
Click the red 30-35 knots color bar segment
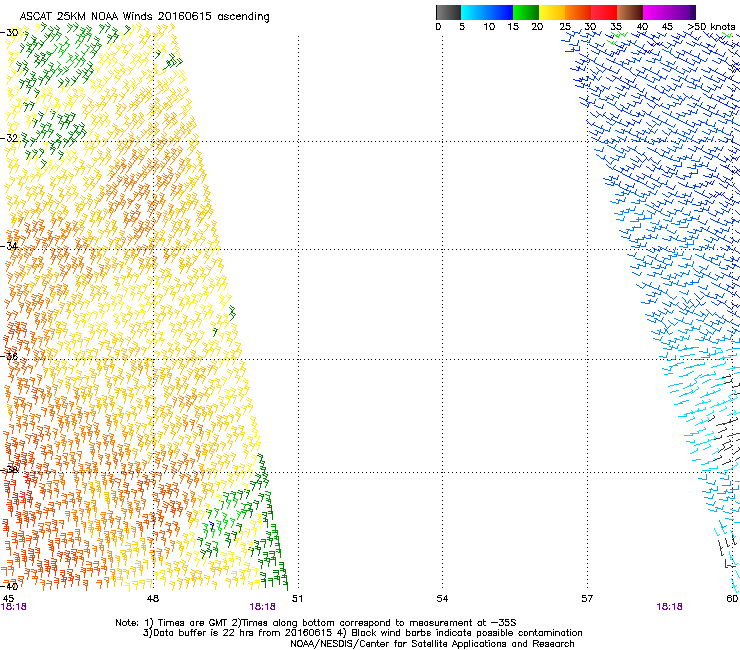604,12
